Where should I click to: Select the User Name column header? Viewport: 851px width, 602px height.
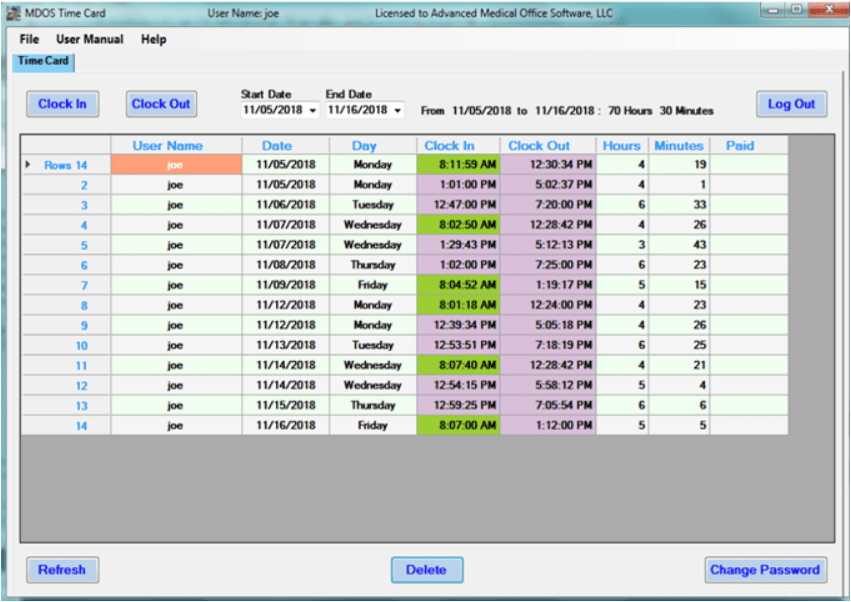[167, 145]
